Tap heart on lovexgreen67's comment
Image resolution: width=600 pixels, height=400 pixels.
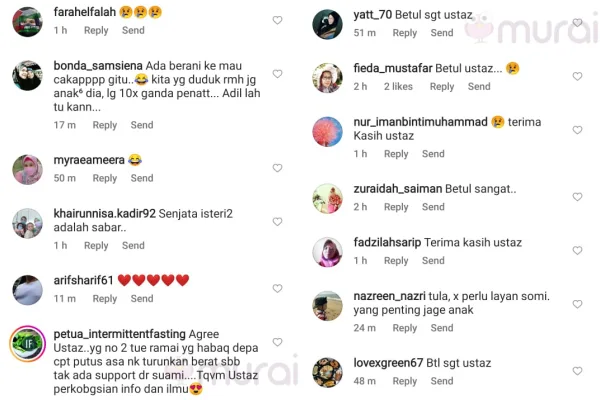click(577, 371)
